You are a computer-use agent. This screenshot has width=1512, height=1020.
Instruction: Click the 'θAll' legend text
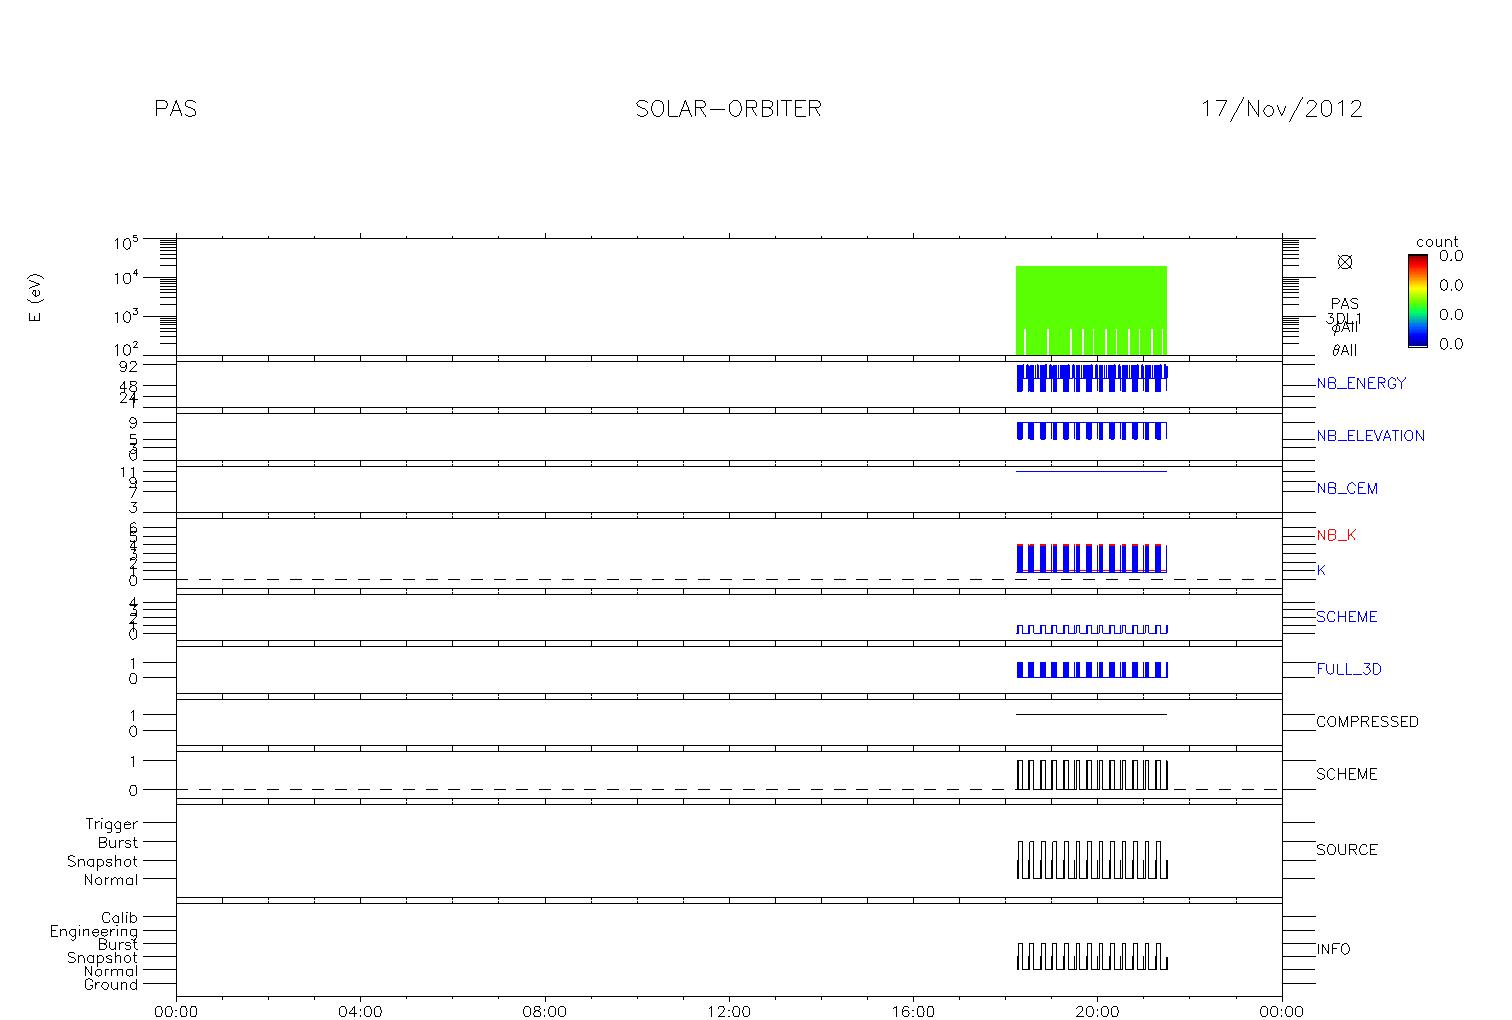click(x=1344, y=350)
